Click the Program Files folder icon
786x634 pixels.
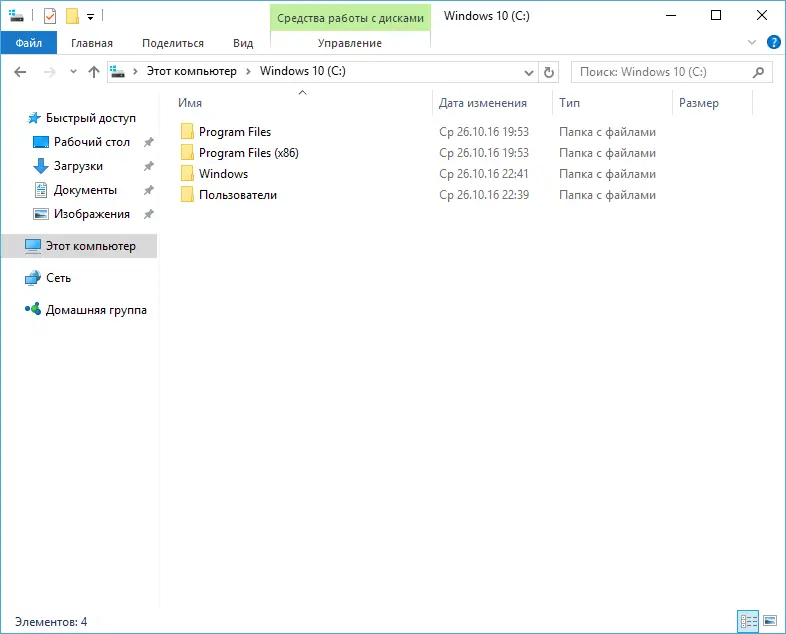click(x=187, y=131)
